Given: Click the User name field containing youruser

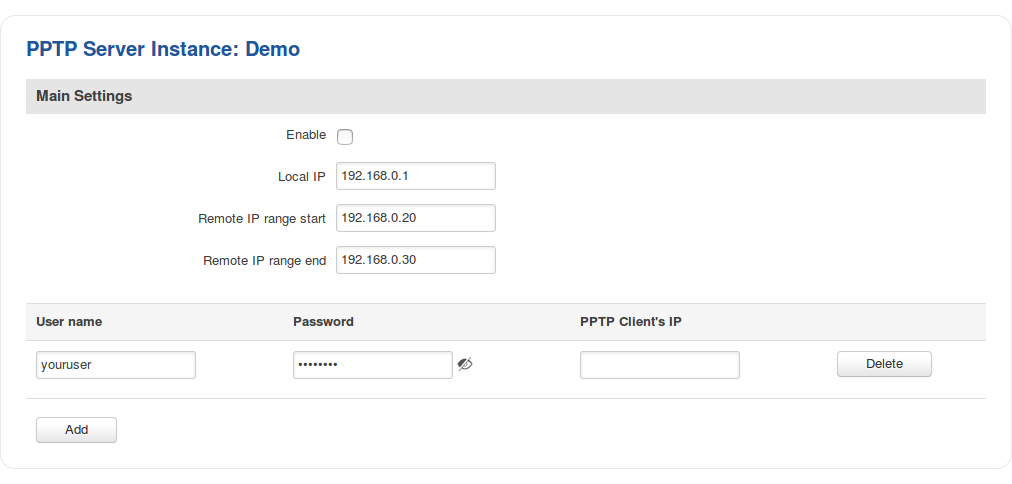Looking at the screenshot, I should point(116,365).
